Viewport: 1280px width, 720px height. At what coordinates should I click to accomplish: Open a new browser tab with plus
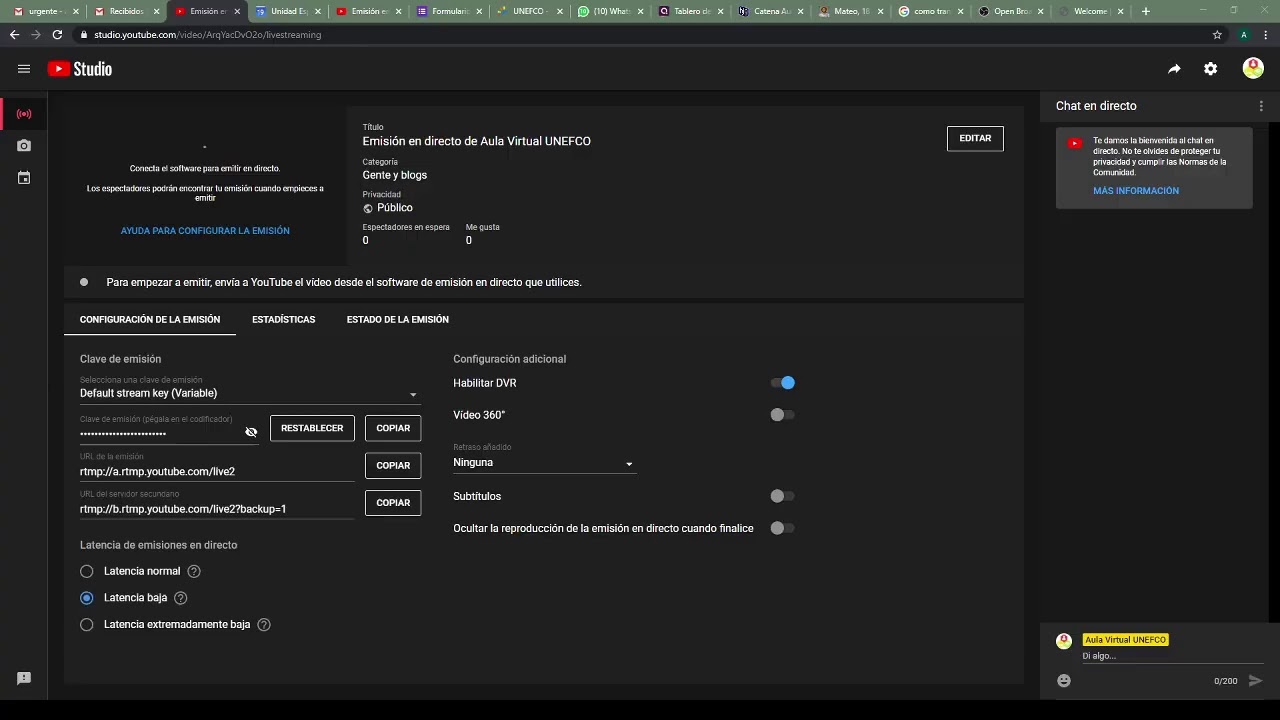[x=1145, y=11]
